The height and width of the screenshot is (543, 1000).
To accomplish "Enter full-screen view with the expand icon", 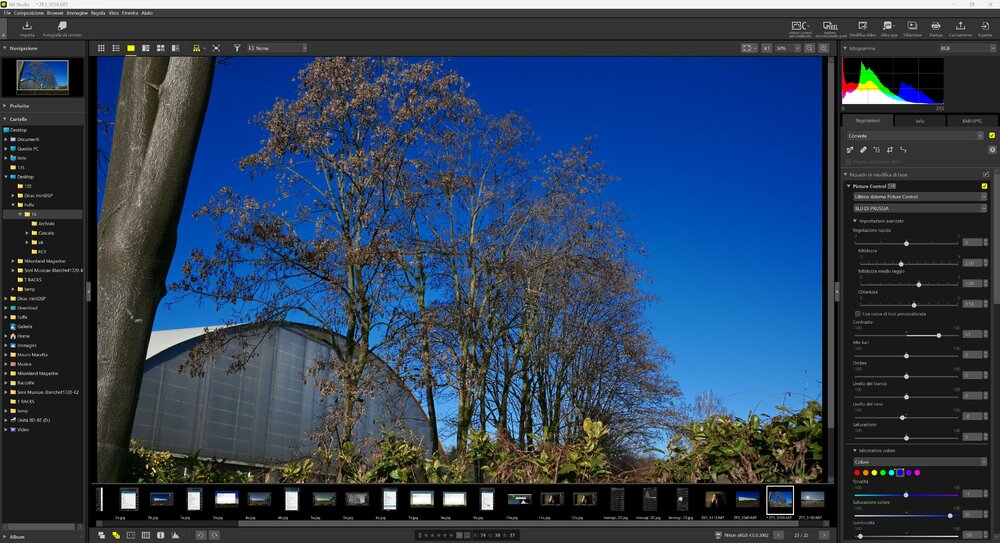I will [216, 48].
